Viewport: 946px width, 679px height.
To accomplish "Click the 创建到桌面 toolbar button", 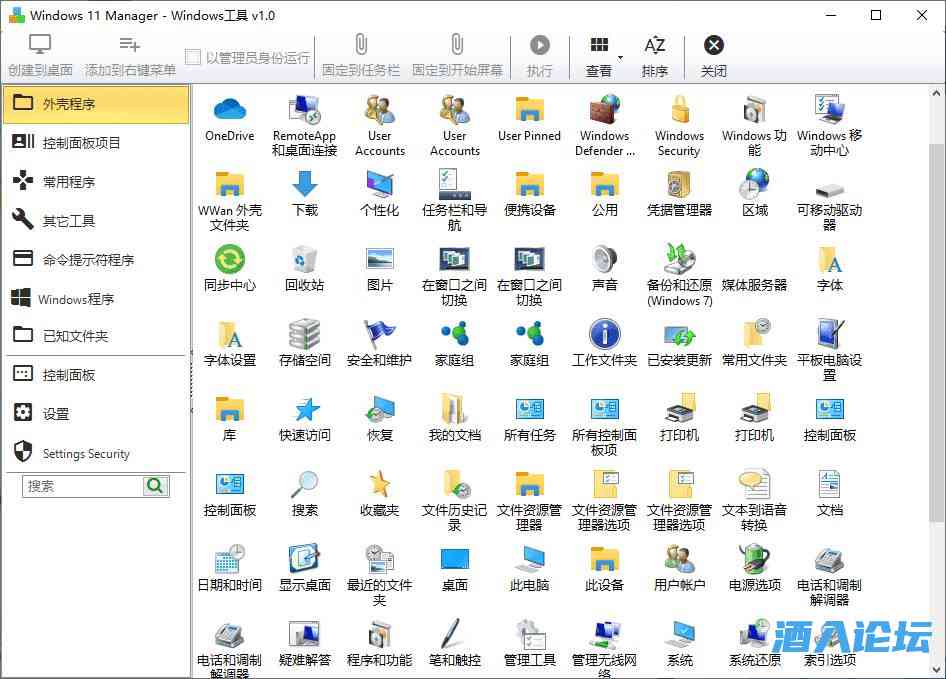I will pyautogui.click(x=40, y=56).
